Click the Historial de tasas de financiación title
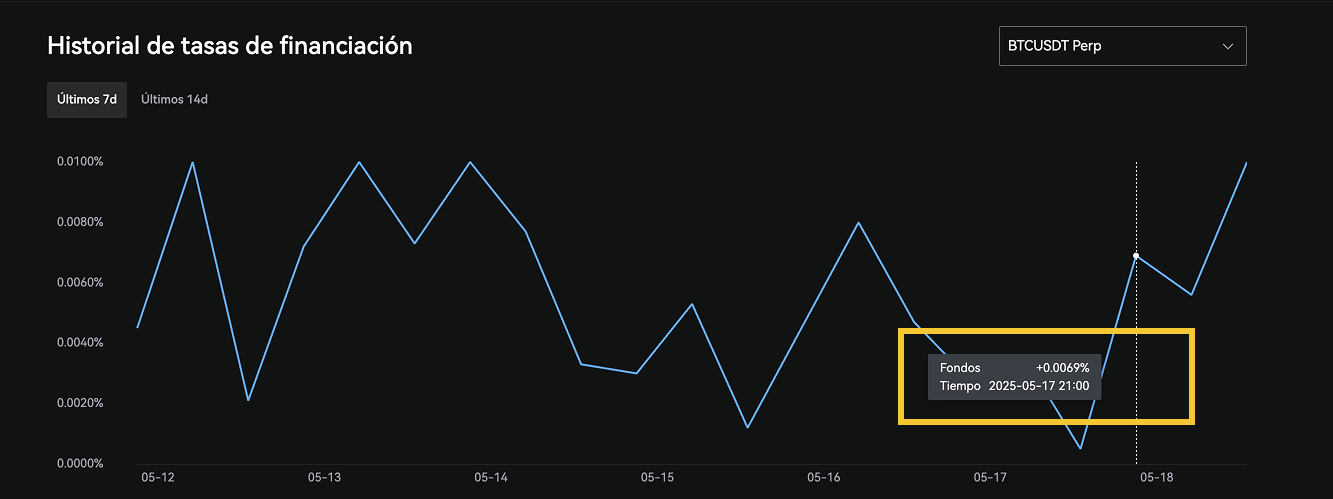This screenshot has width=1333, height=499. 230,46
